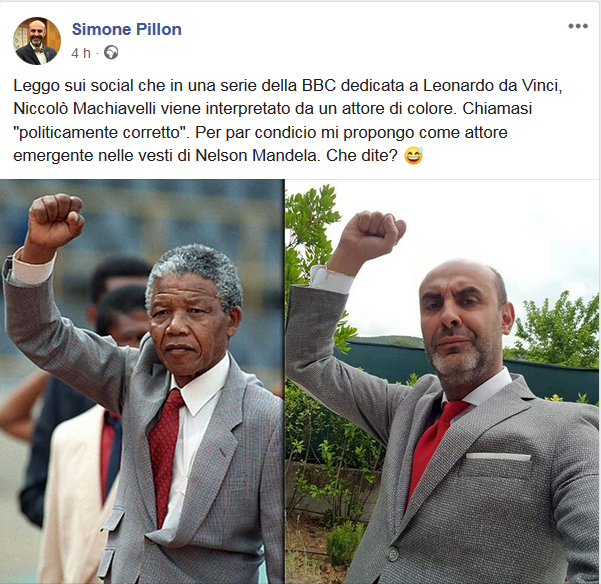Open the Simone Pillon profile name link
This screenshot has width=601, height=584.
point(126,29)
